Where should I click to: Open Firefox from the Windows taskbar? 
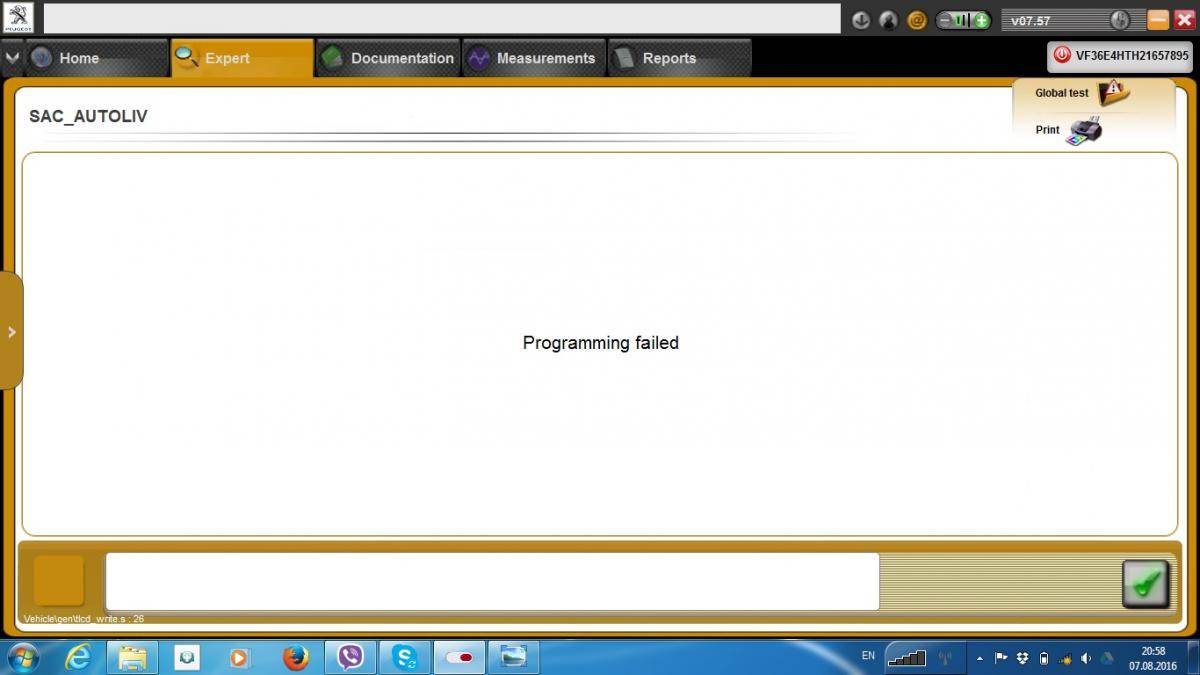pos(295,657)
